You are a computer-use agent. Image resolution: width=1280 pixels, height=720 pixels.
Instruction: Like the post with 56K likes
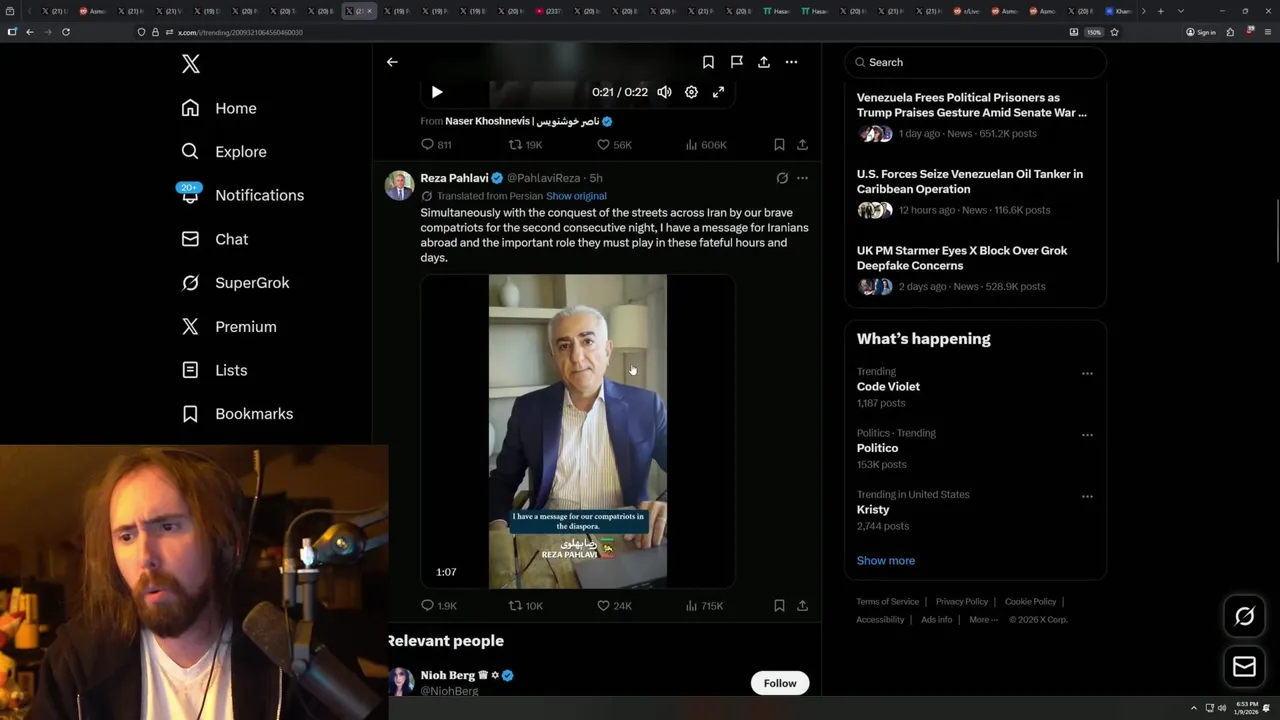(x=613, y=145)
